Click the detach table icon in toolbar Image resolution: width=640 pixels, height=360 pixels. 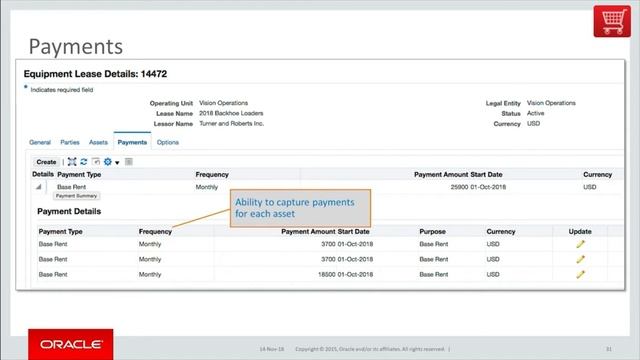pos(72,162)
